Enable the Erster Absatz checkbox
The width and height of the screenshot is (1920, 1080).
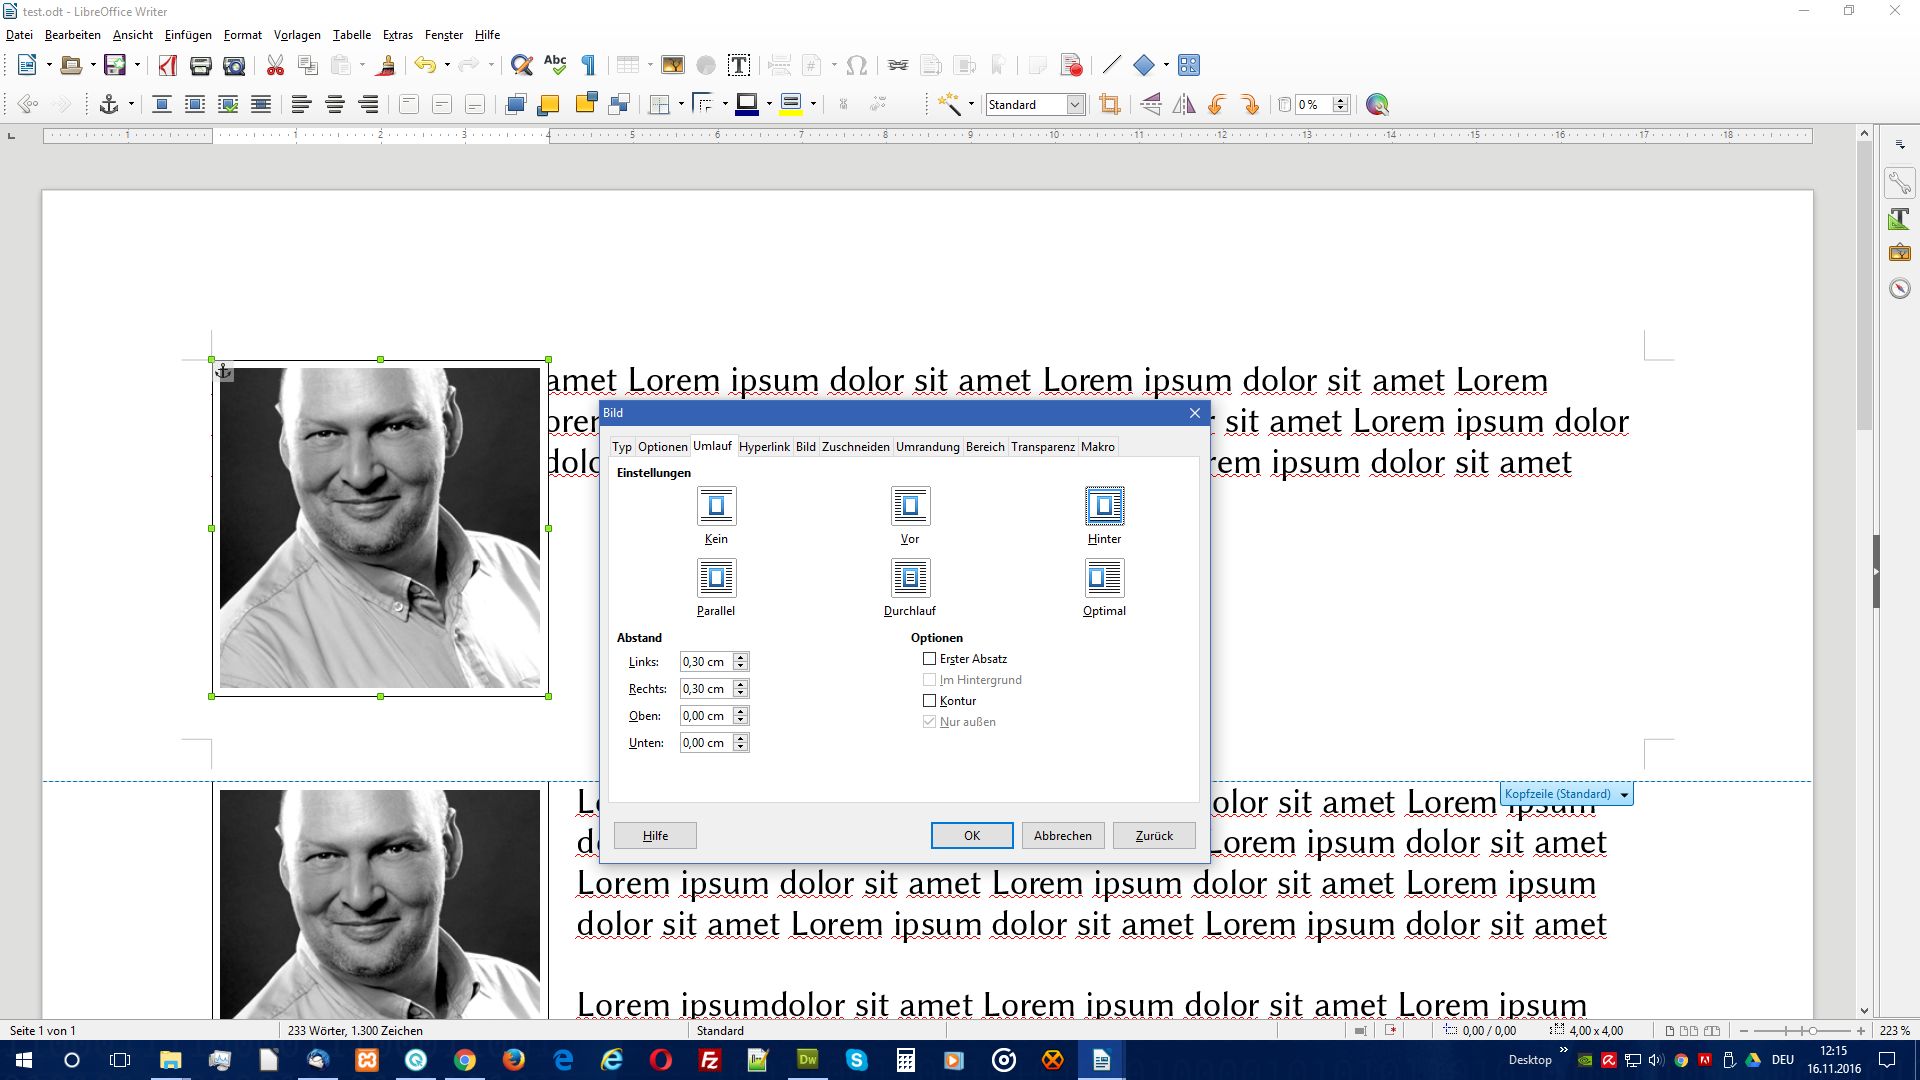(929, 659)
